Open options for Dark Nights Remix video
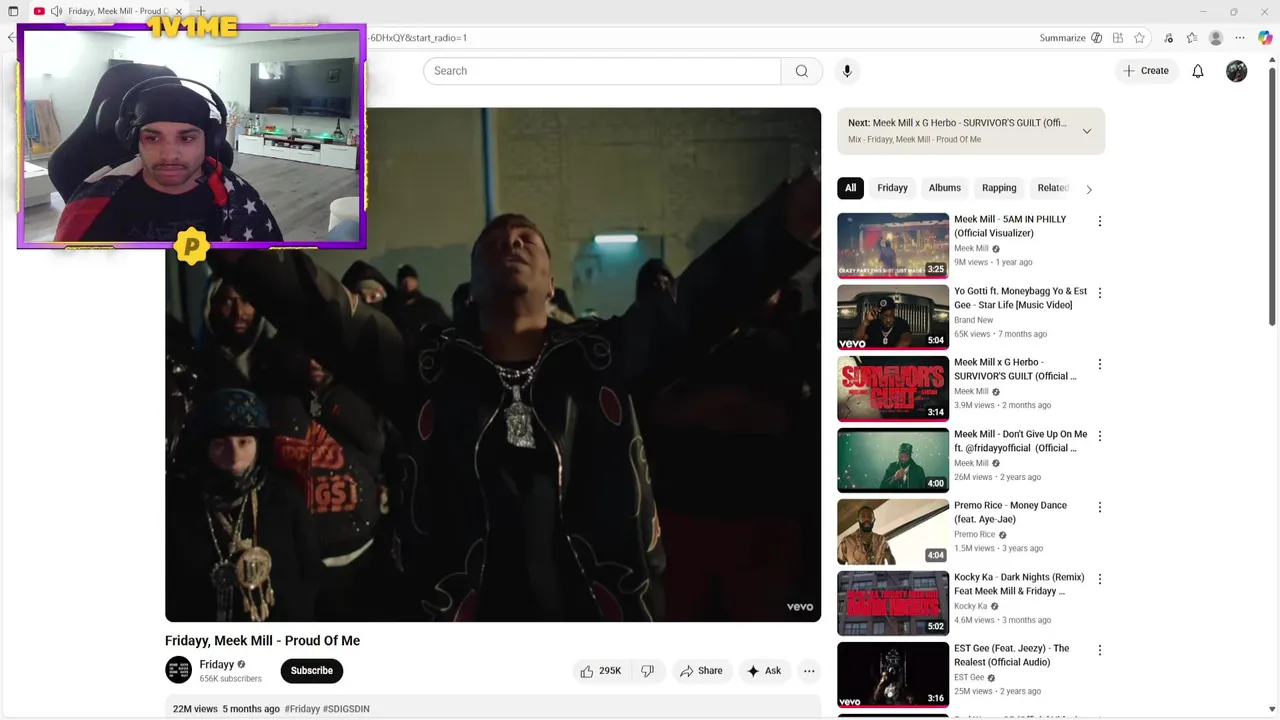Viewport: 1280px width, 720px height. pyautogui.click(x=1100, y=579)
